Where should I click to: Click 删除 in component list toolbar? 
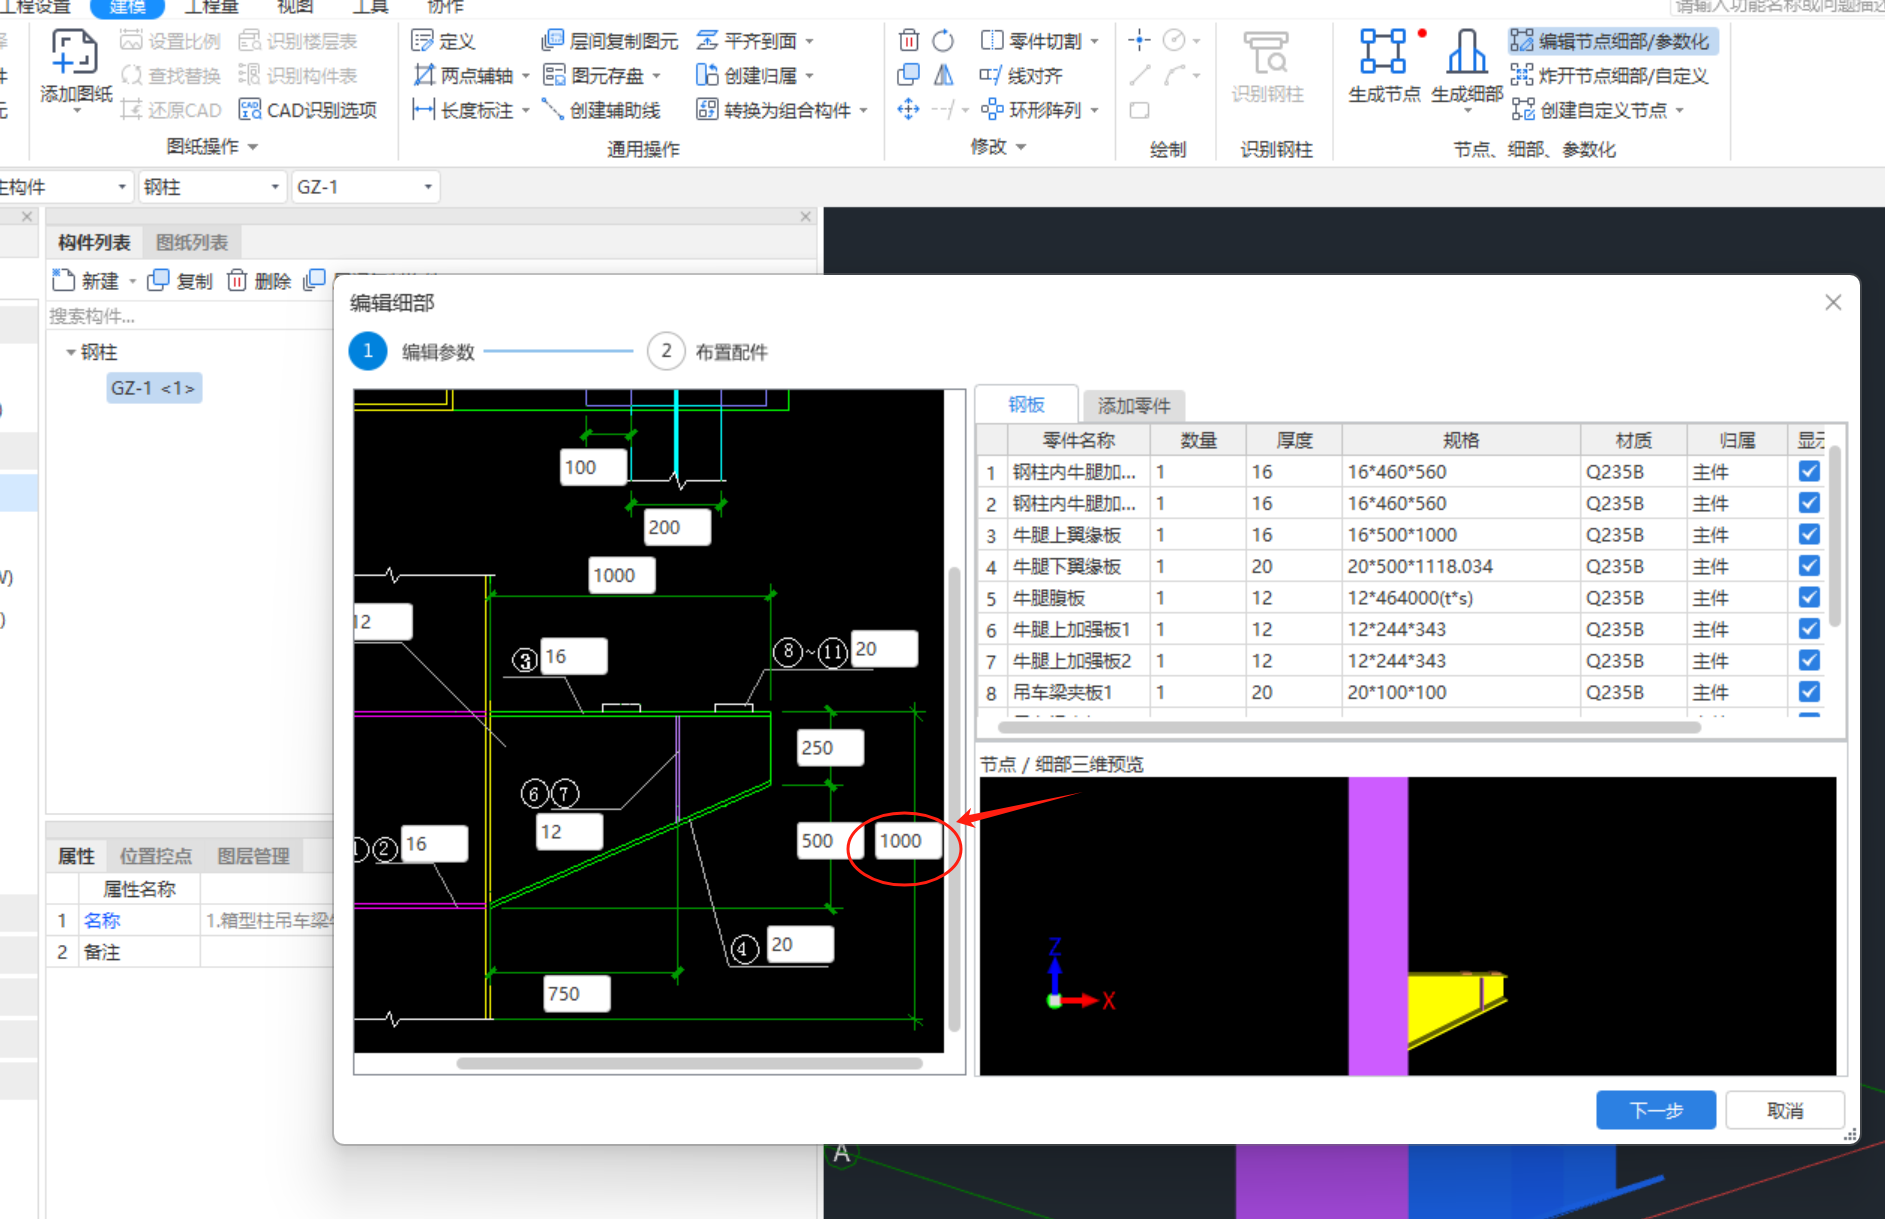(259, 281)
